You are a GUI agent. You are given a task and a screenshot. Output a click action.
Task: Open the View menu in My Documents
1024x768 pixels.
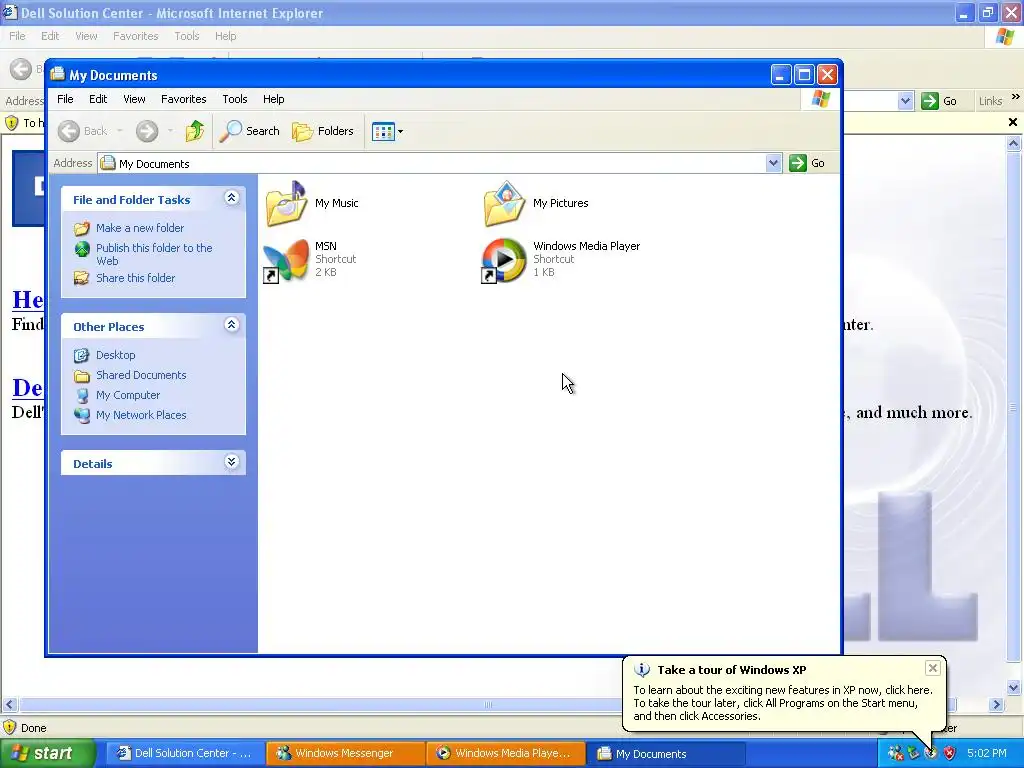pyautogui.click(x=134, y=99)
